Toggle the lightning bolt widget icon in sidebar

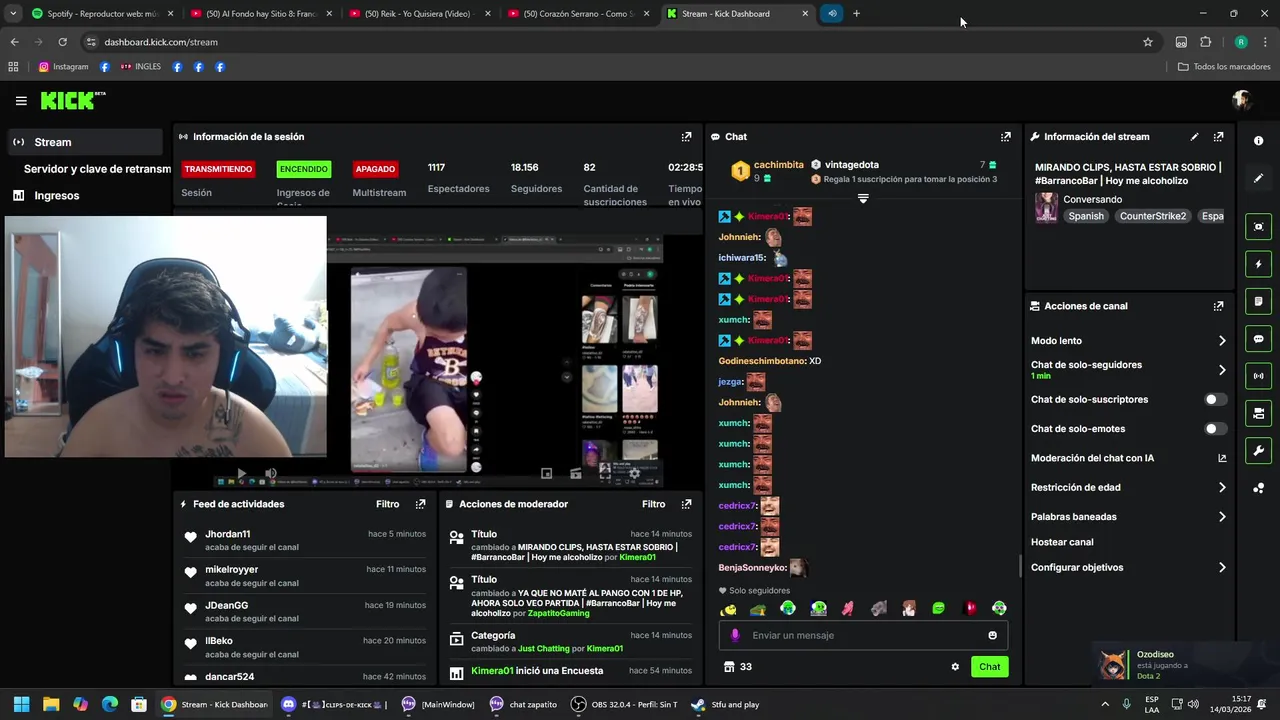[x=1258, y=264]
